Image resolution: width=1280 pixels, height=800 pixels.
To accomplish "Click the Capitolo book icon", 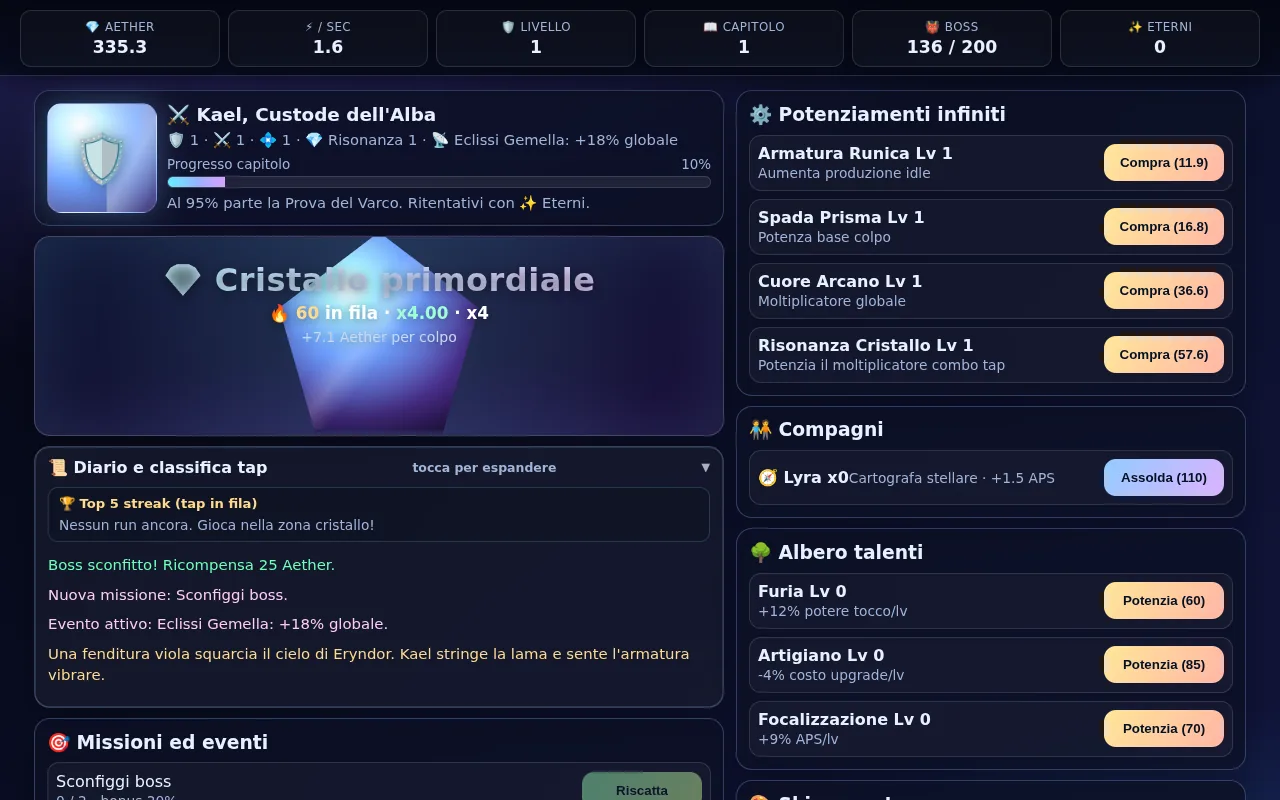I will (x=710, y=27).
